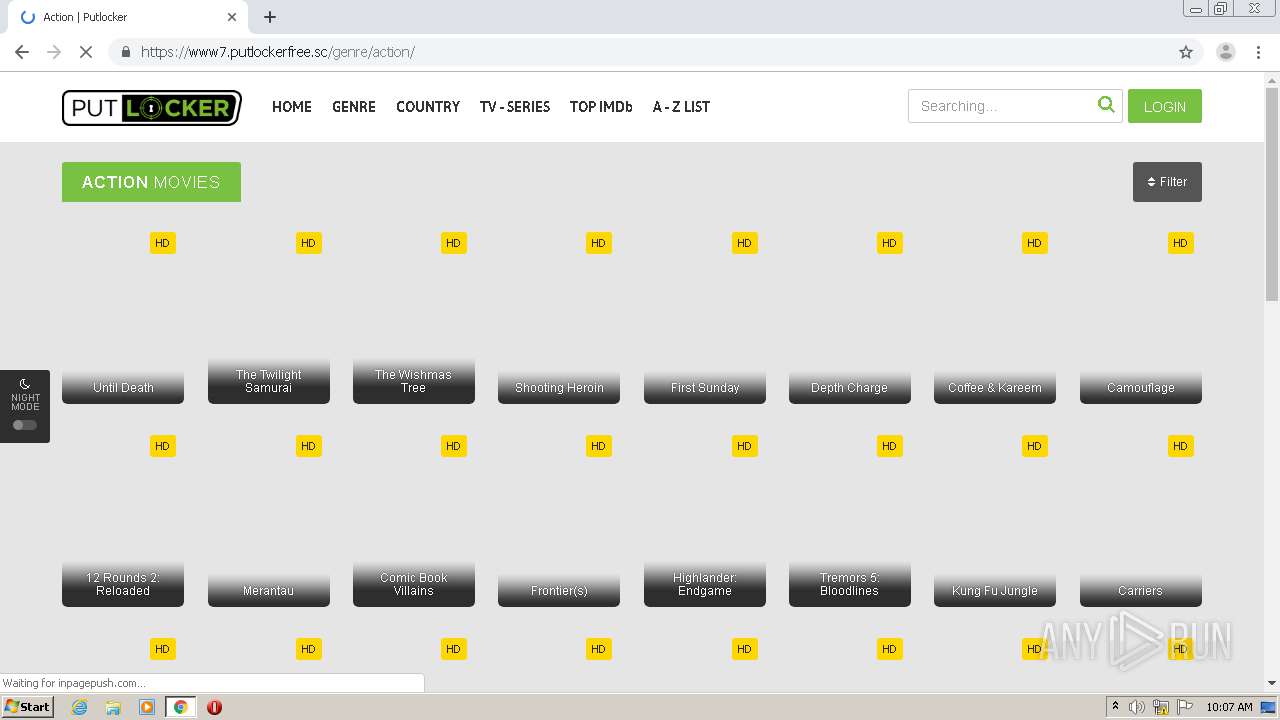Click the browser address bar URL
The height and width of the screenshot is (720, 1280).
(x=277, y=52)
